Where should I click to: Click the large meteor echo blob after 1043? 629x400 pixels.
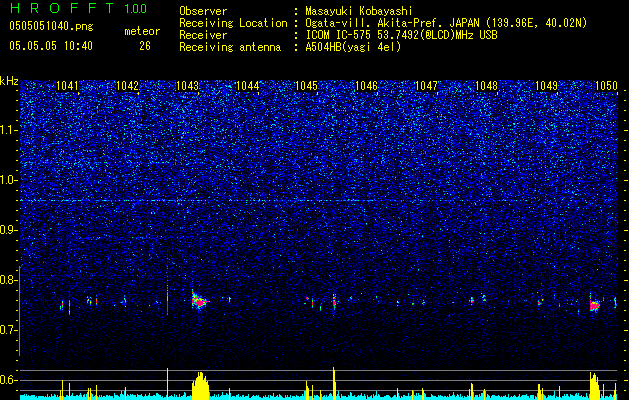coord(199,301)
